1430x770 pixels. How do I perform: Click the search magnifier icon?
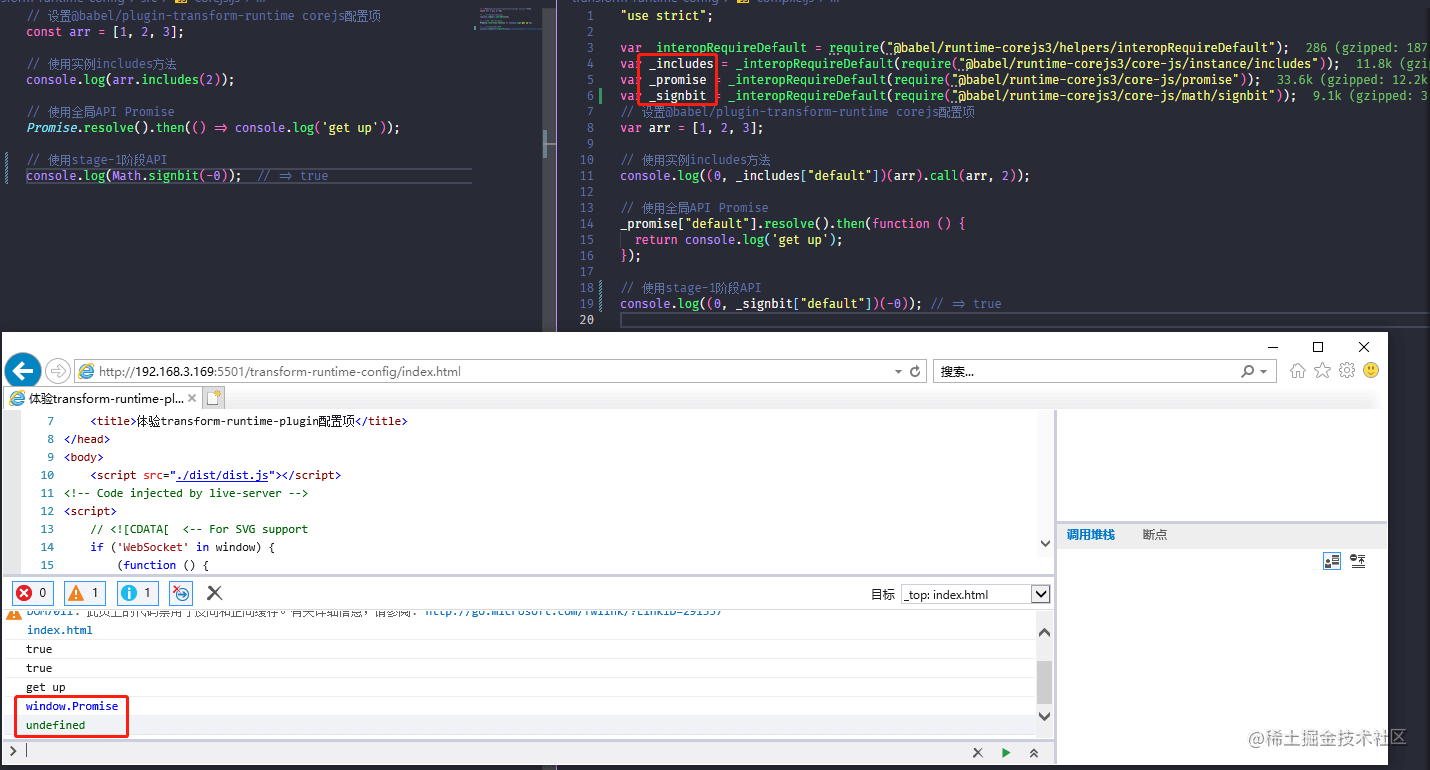[1248, 371]
